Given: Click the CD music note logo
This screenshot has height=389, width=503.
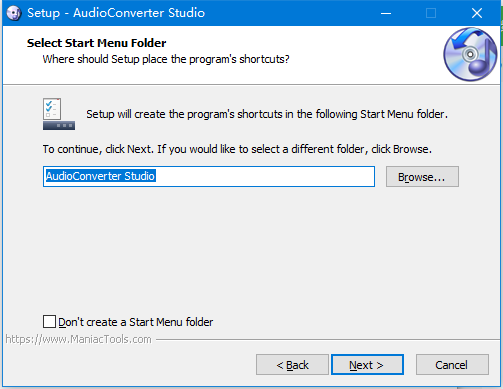Looking at the screenshot, I should click(470, 54).
